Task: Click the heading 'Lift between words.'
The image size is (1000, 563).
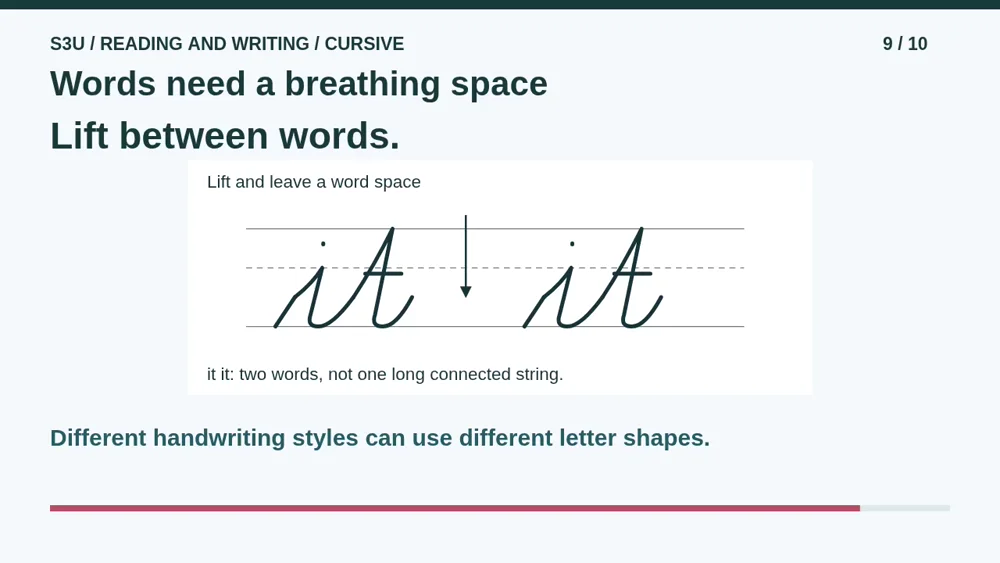Action: pyautogui.click(x=224, y=135)
